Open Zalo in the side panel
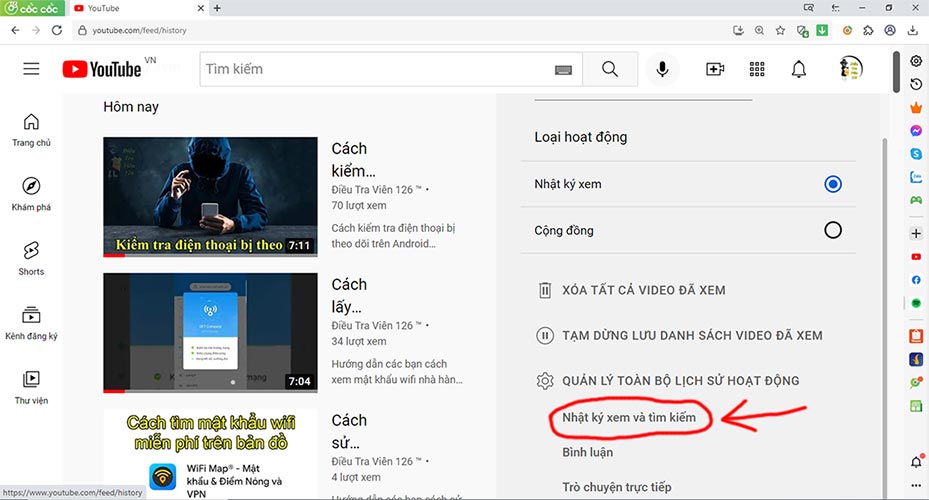The height and width of the screenshot is (500, 929). tap(916, 177)
